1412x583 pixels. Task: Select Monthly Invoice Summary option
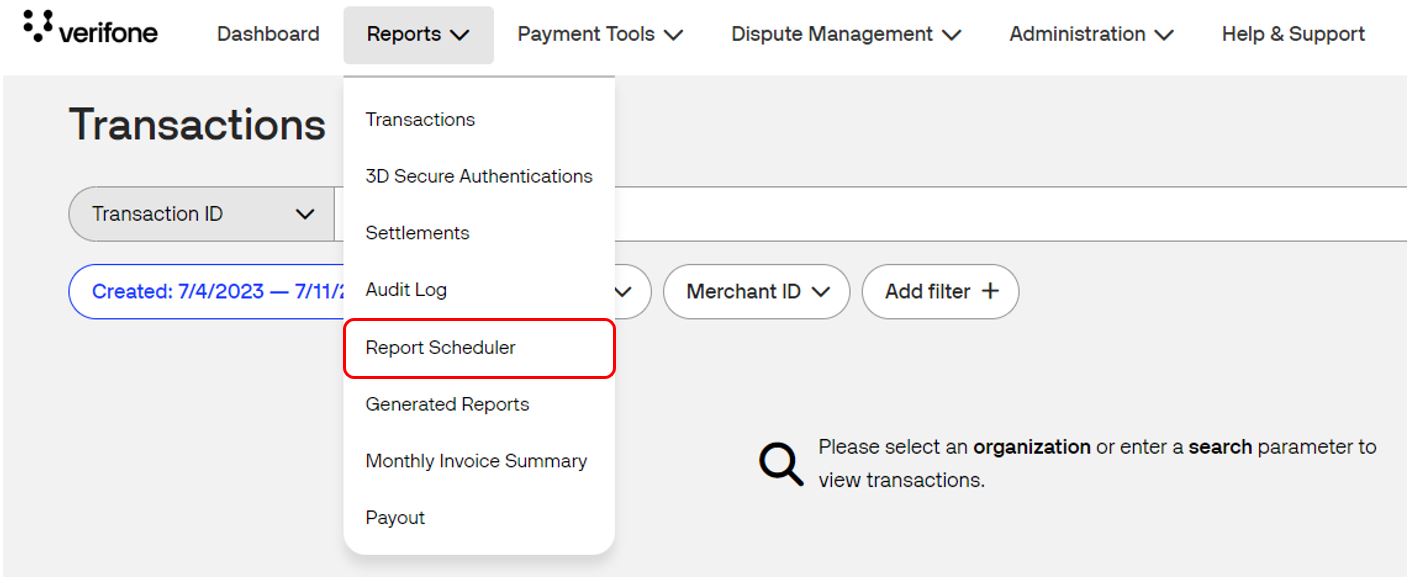point(477,461)
